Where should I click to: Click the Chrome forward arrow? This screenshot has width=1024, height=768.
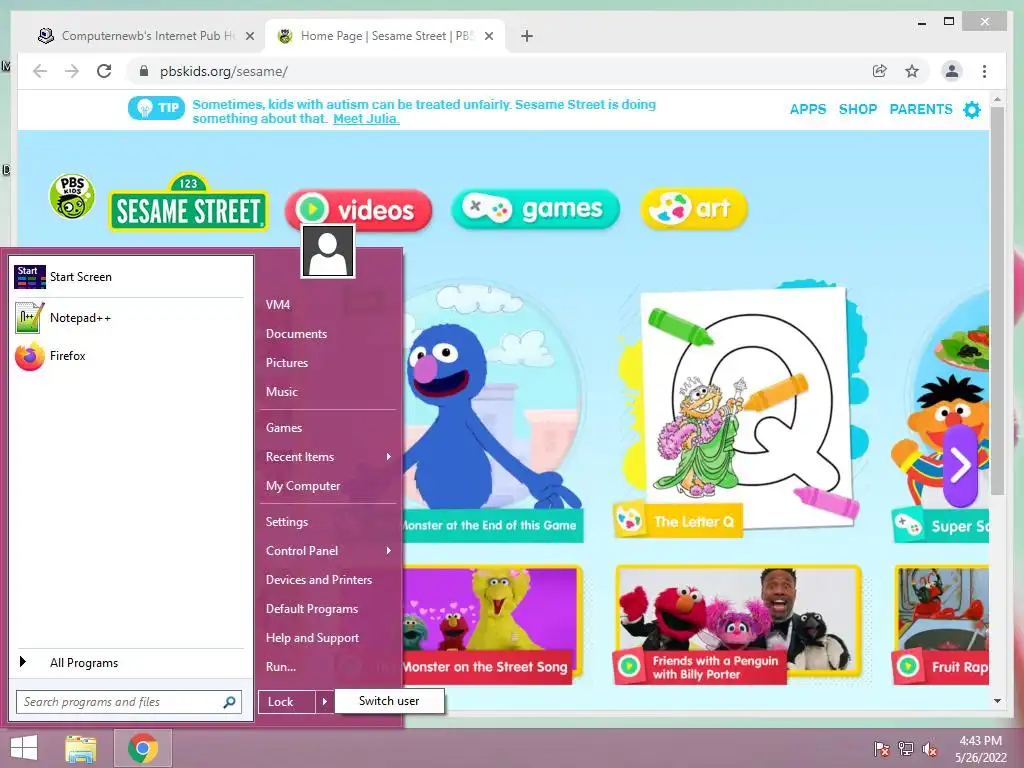[x=72, y=71]
